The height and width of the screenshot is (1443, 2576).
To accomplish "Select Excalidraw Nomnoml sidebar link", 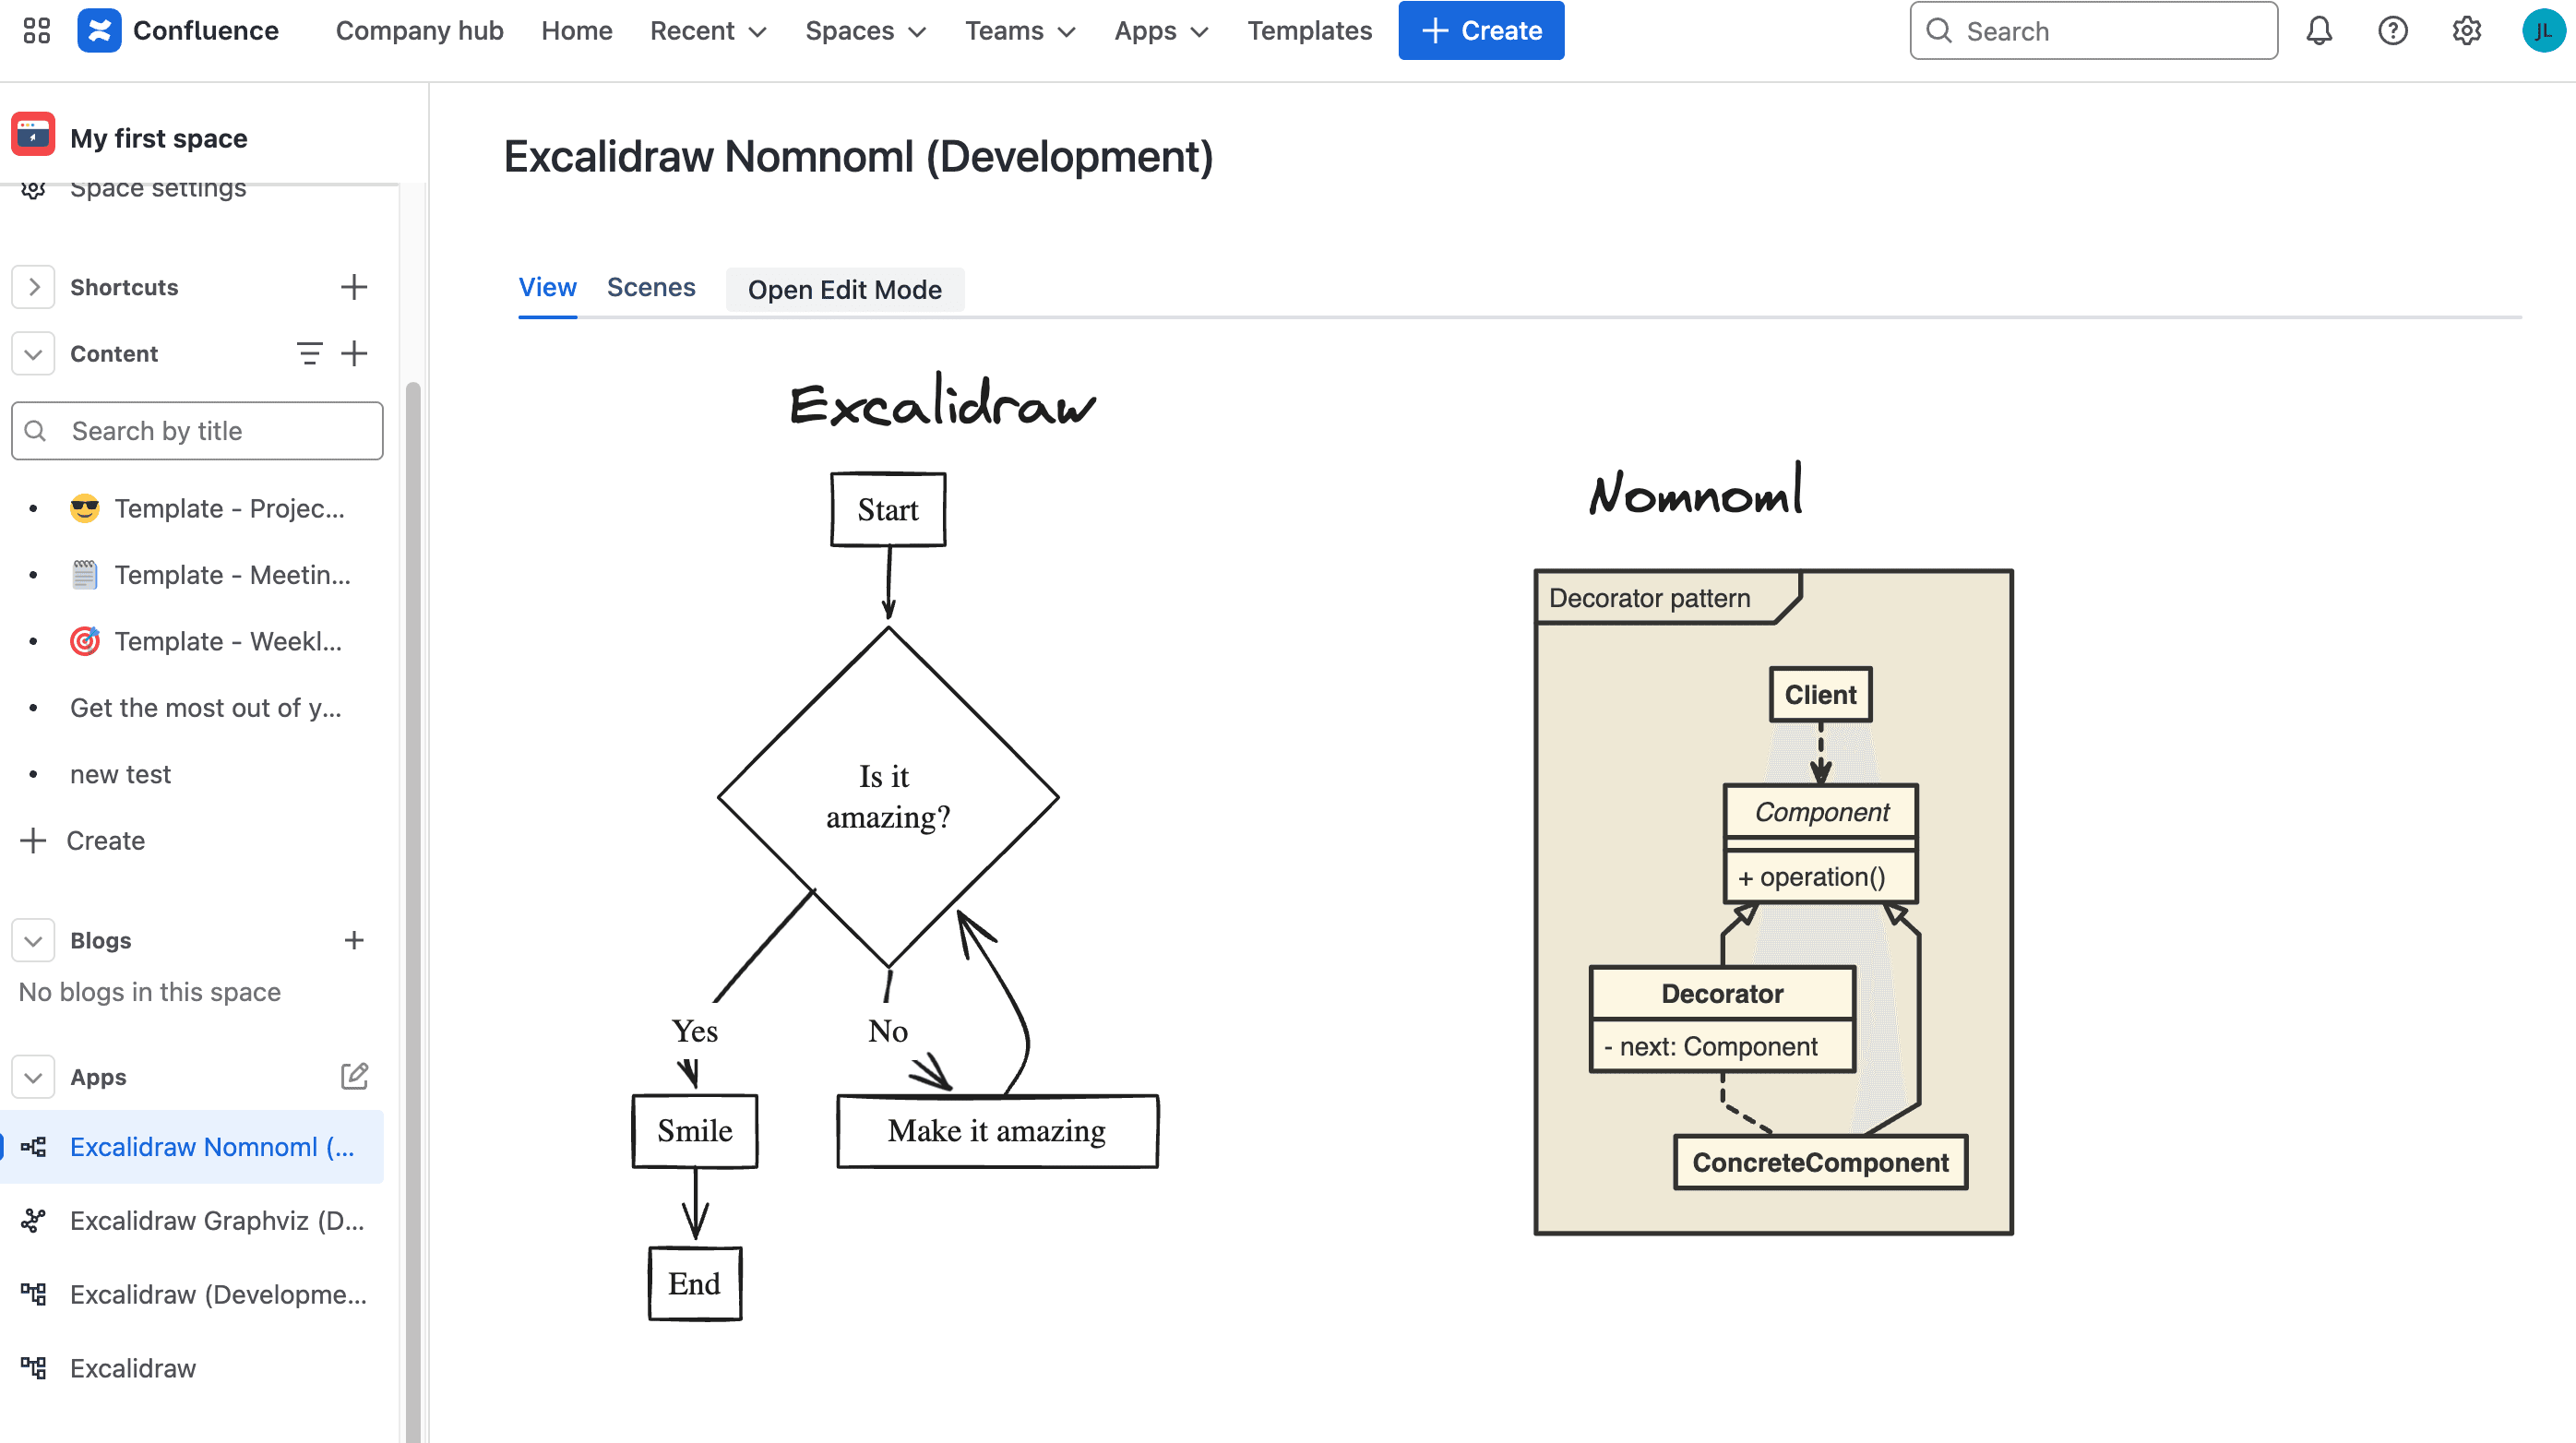I will [x=212, y=1147].
